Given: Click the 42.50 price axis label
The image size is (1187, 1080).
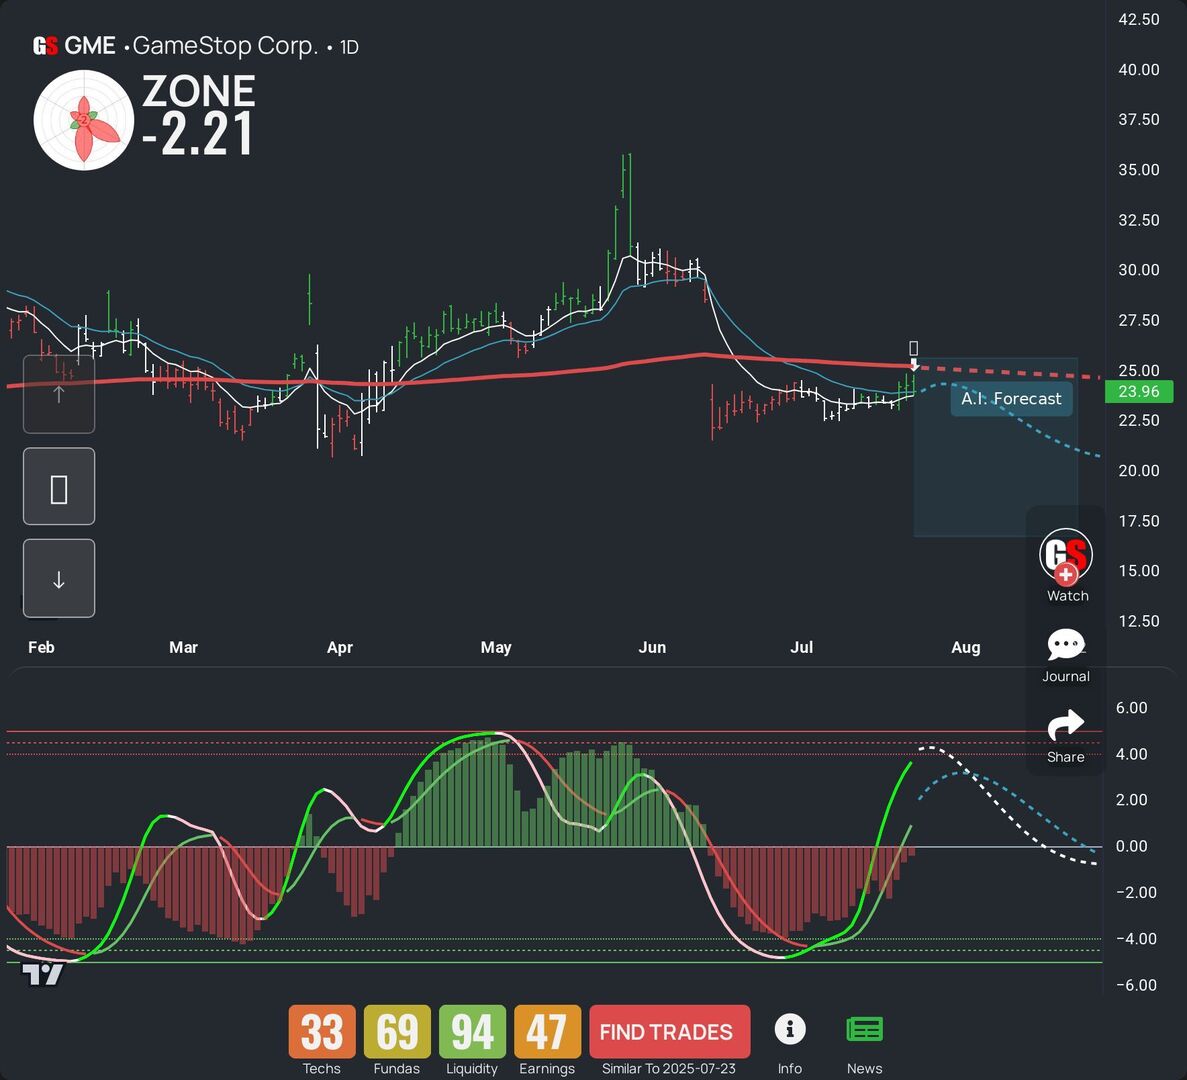Looking at the screenshot, I should tap(1139, 20).
